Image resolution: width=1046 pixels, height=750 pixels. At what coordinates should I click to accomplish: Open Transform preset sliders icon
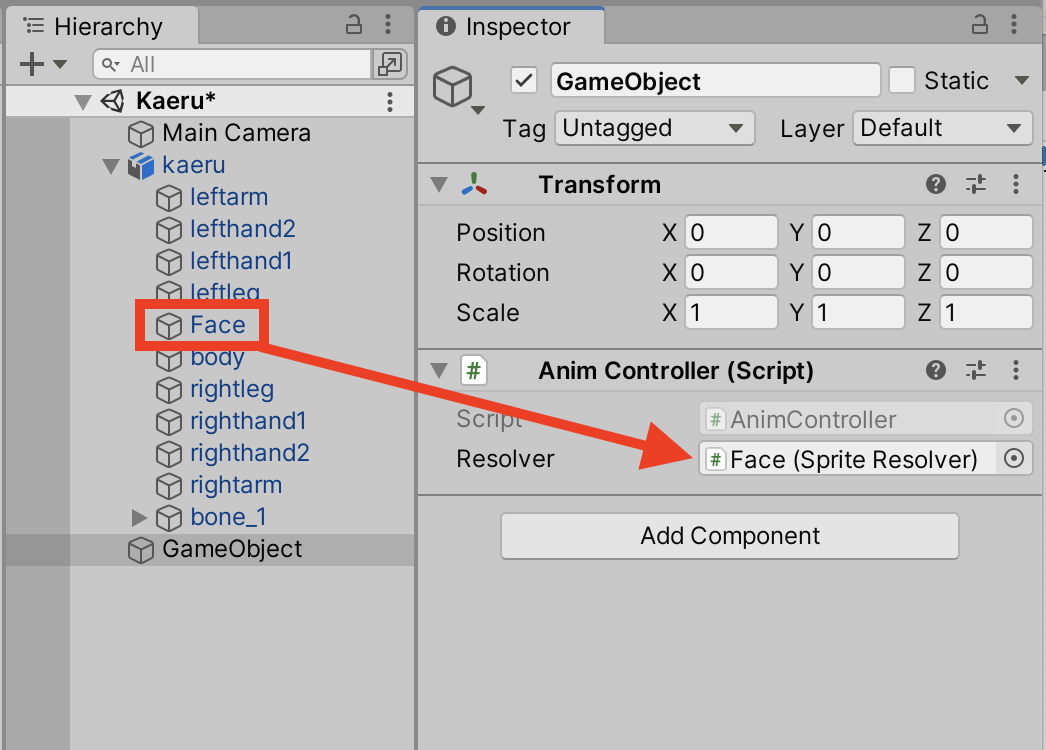[975, 184]
